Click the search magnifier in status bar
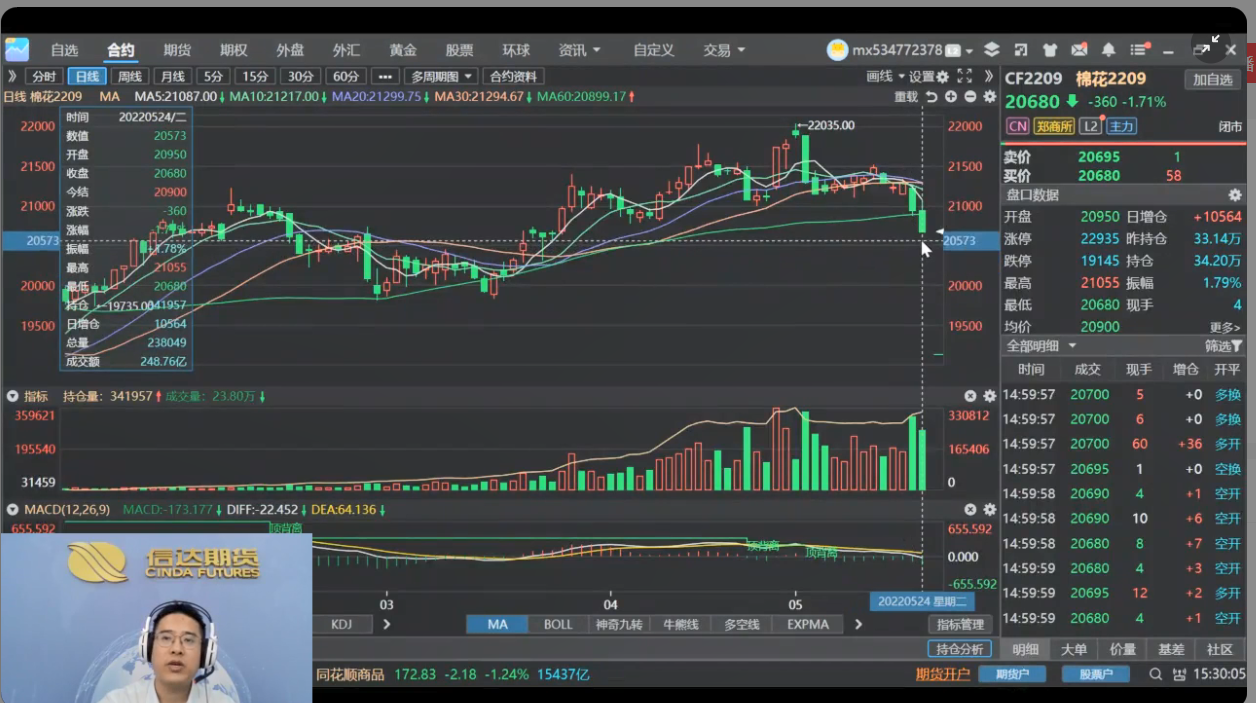 coord(1156,675)
